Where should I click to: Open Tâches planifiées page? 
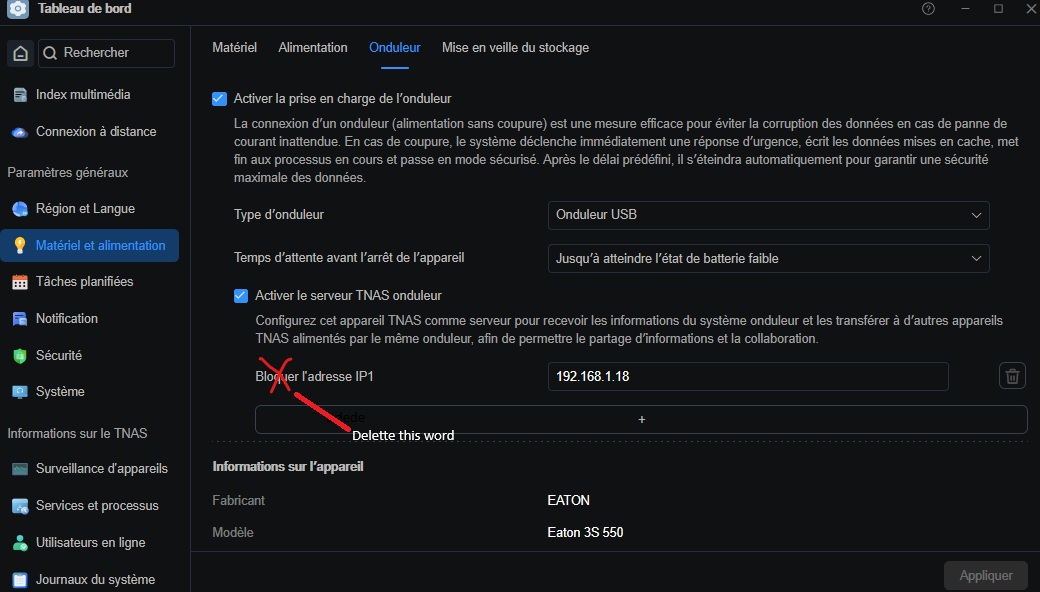pyautogui.click(x=84, y=282)
